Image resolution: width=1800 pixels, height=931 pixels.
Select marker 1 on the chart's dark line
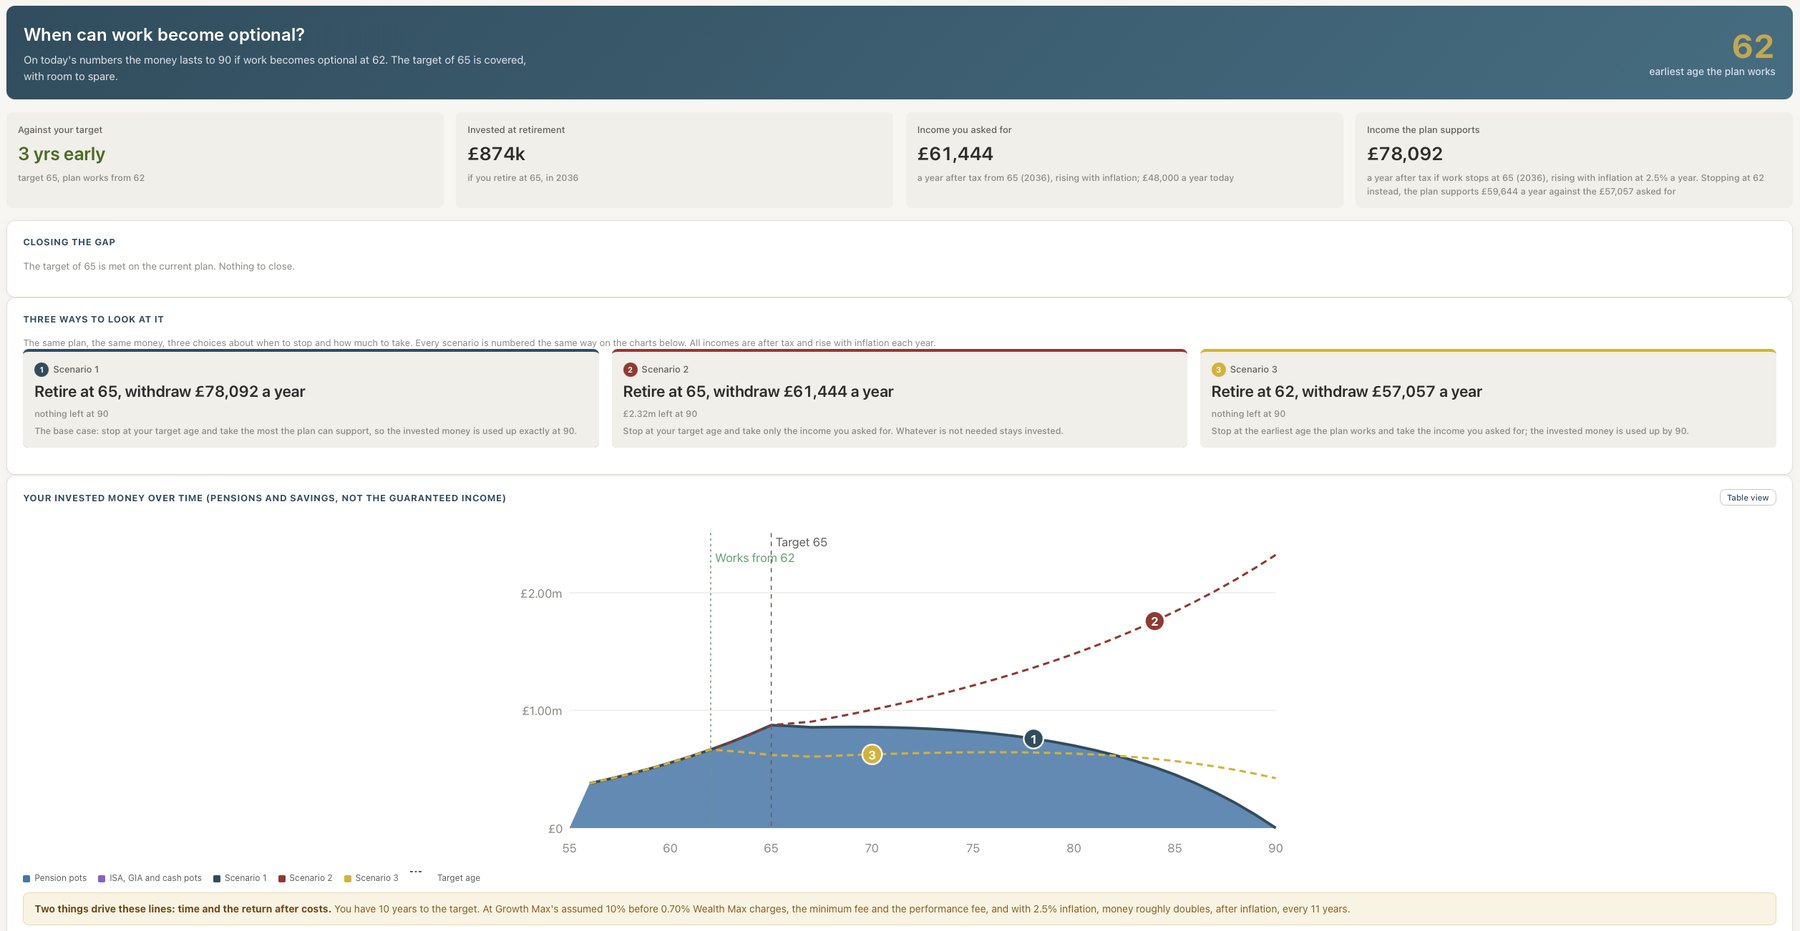(1033, 739)
